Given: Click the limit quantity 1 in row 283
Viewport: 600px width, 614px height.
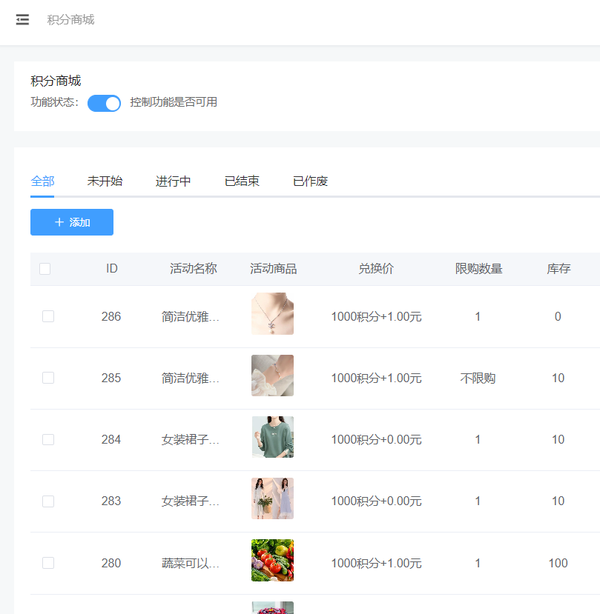Looking at the screenshot, I should [478, 501].
